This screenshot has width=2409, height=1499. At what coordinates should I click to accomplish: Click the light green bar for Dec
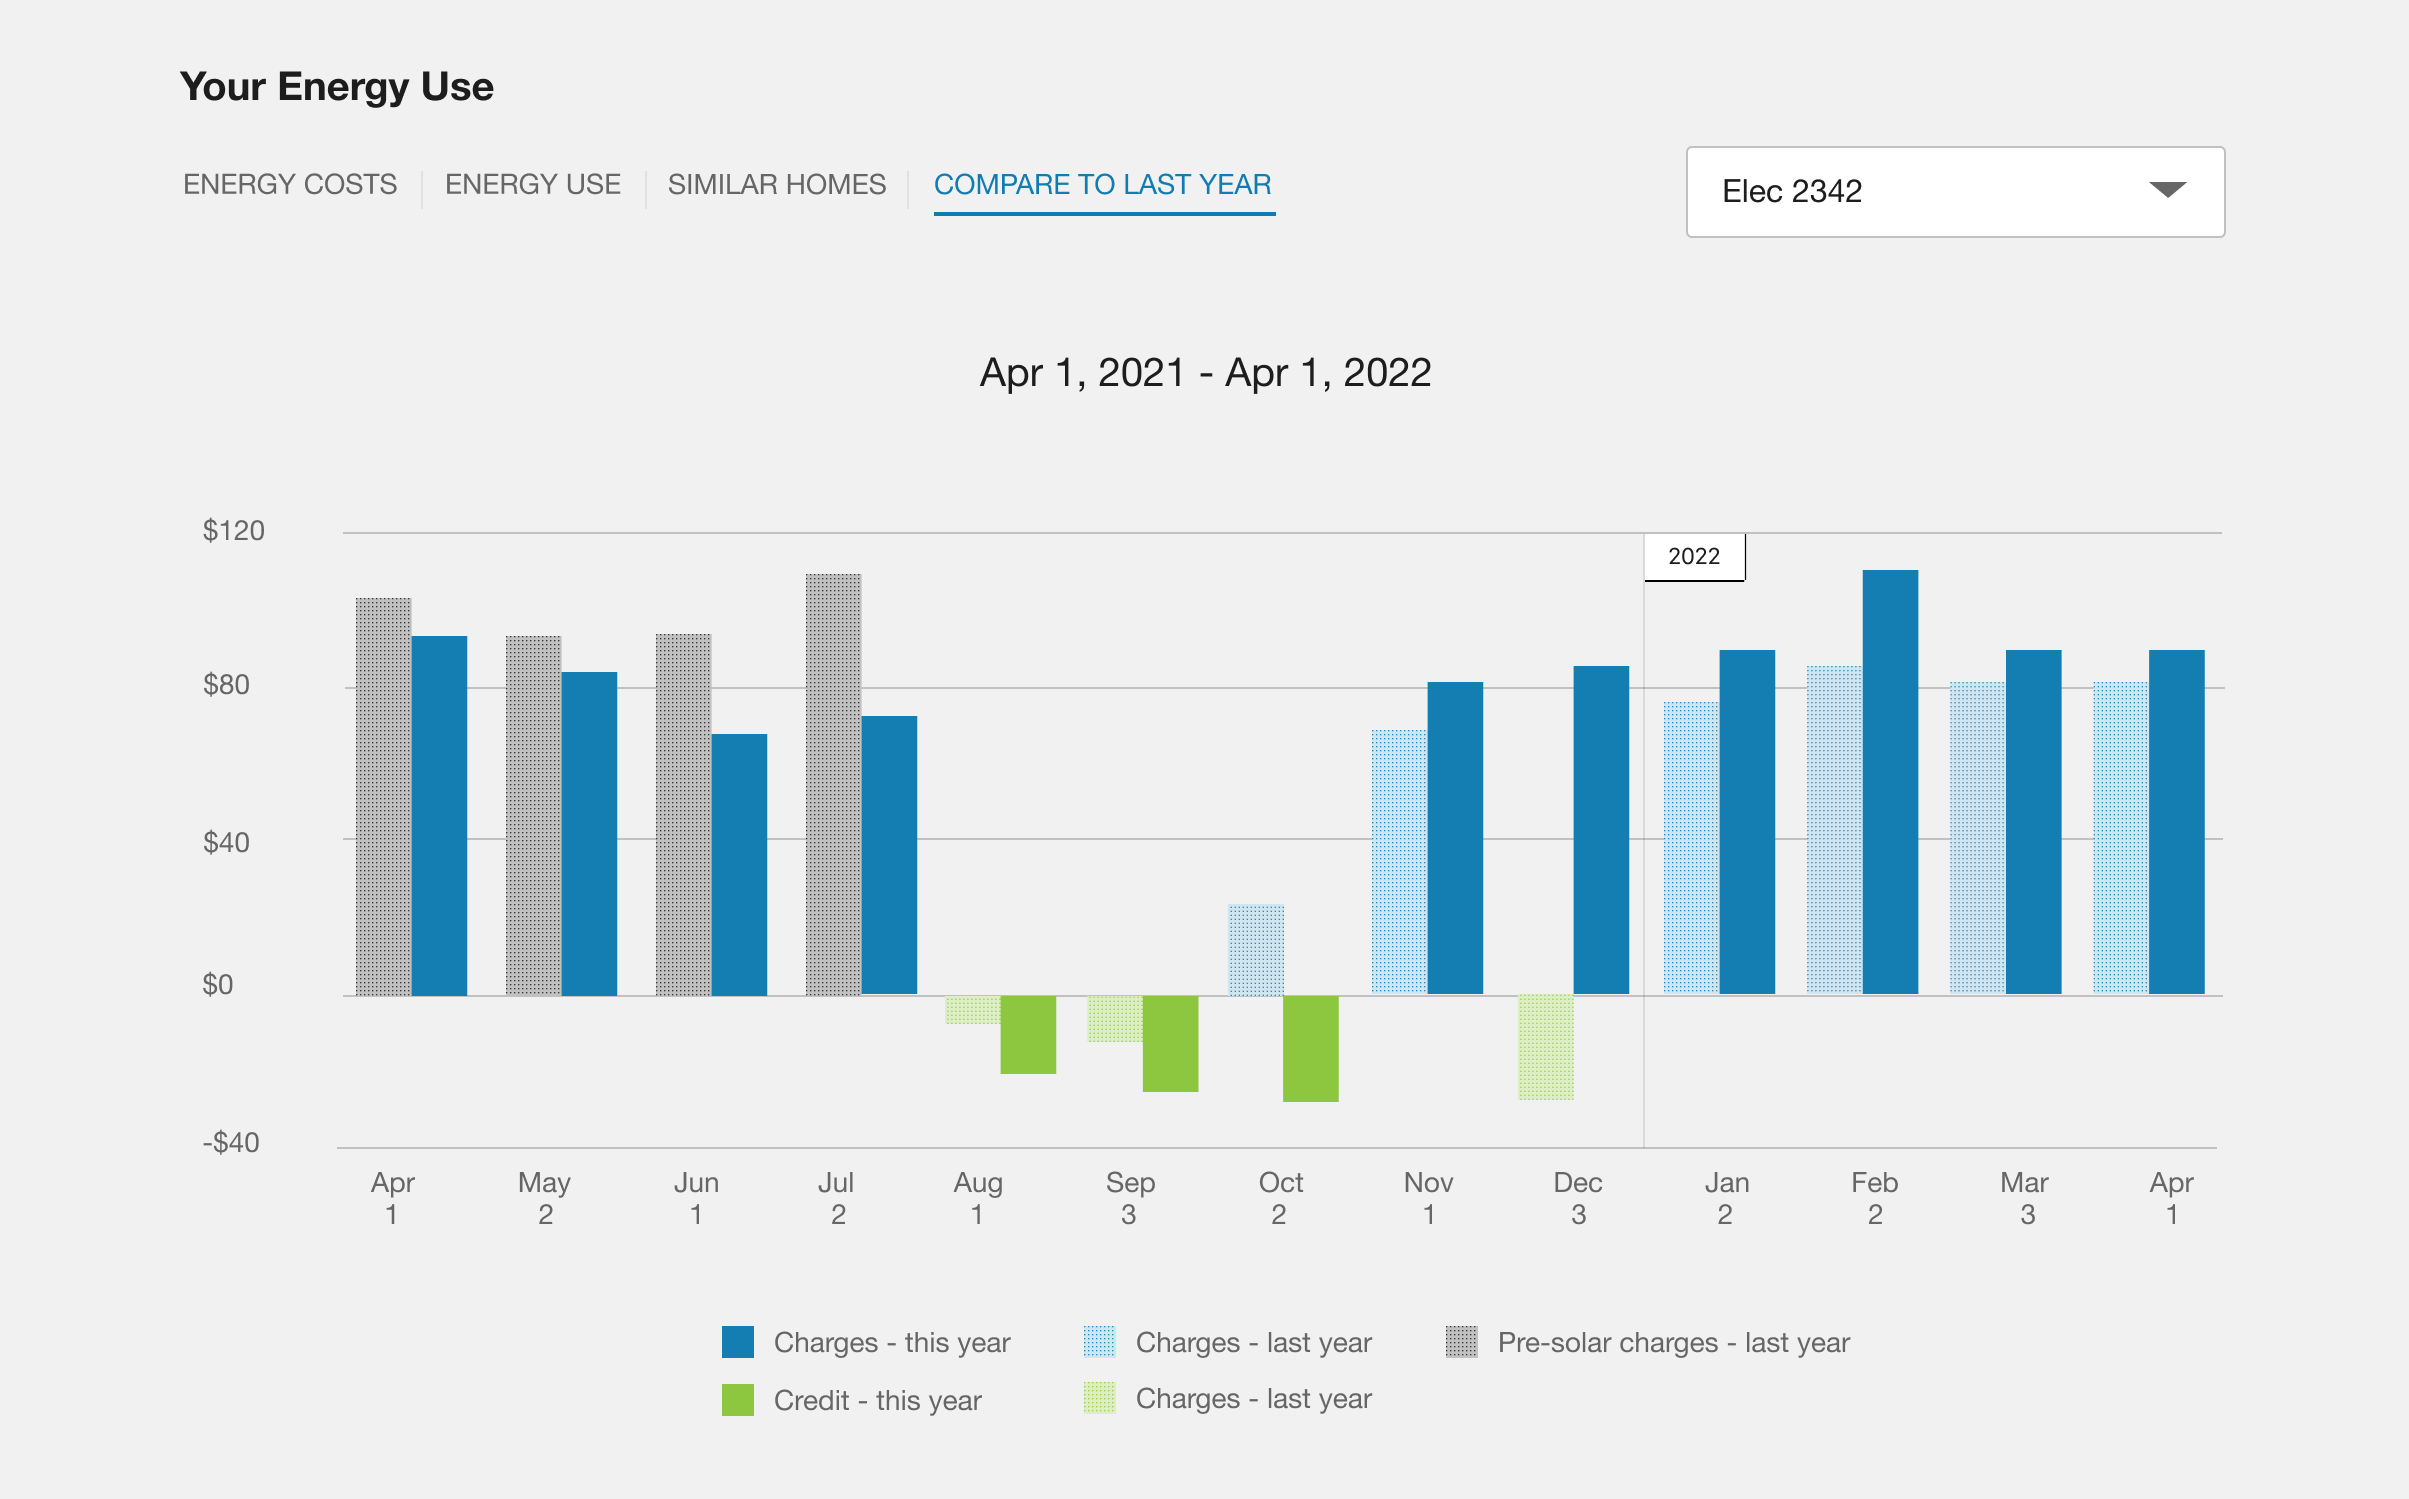tap(1545, 1047)
